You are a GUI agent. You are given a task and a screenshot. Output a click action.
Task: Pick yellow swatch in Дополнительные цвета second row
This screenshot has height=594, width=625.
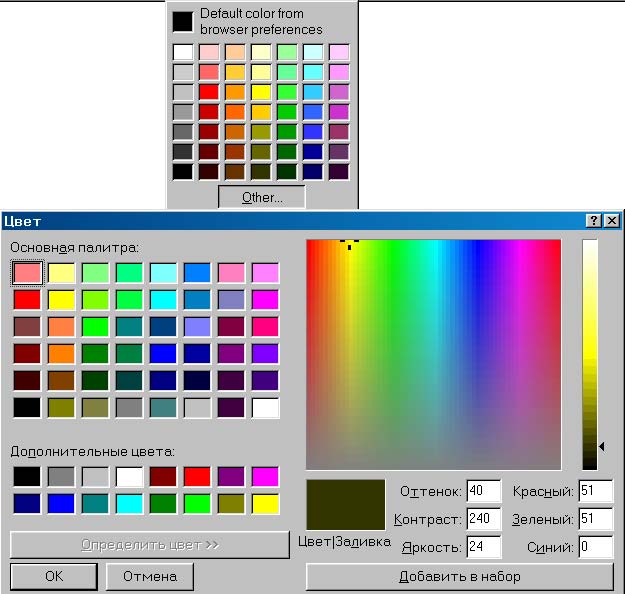(x=265, y=503)
